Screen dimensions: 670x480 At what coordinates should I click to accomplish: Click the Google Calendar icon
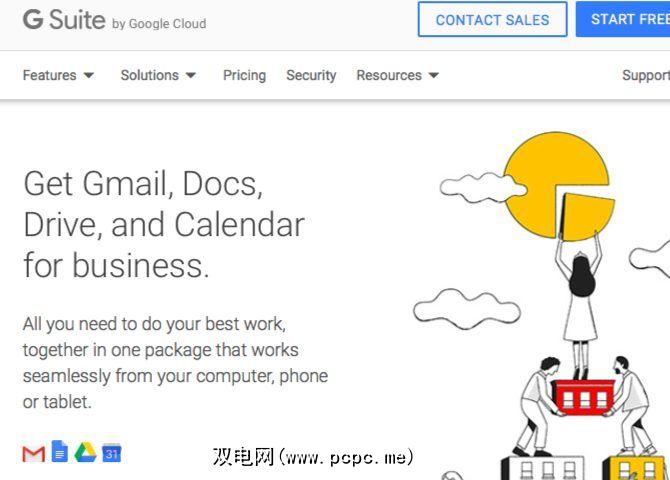click(x=112, y=453)
